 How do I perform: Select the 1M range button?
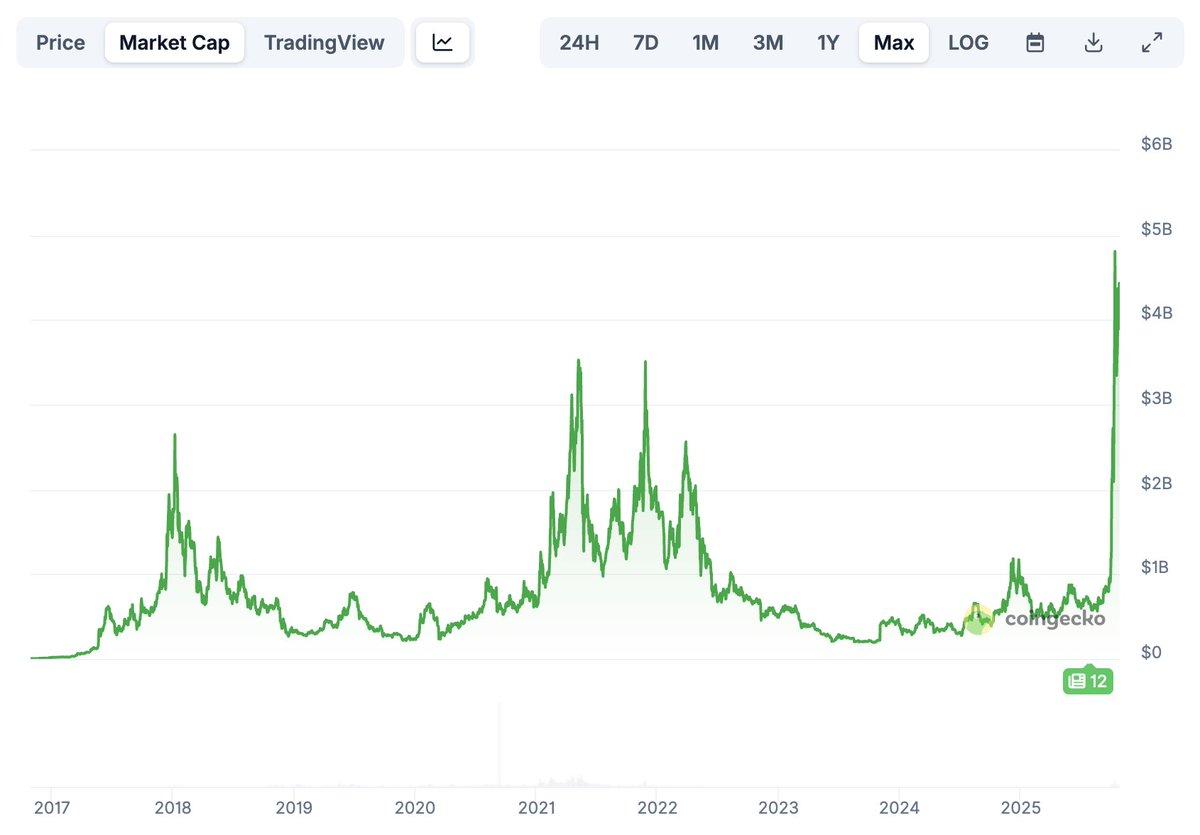(x=706, y=42)
